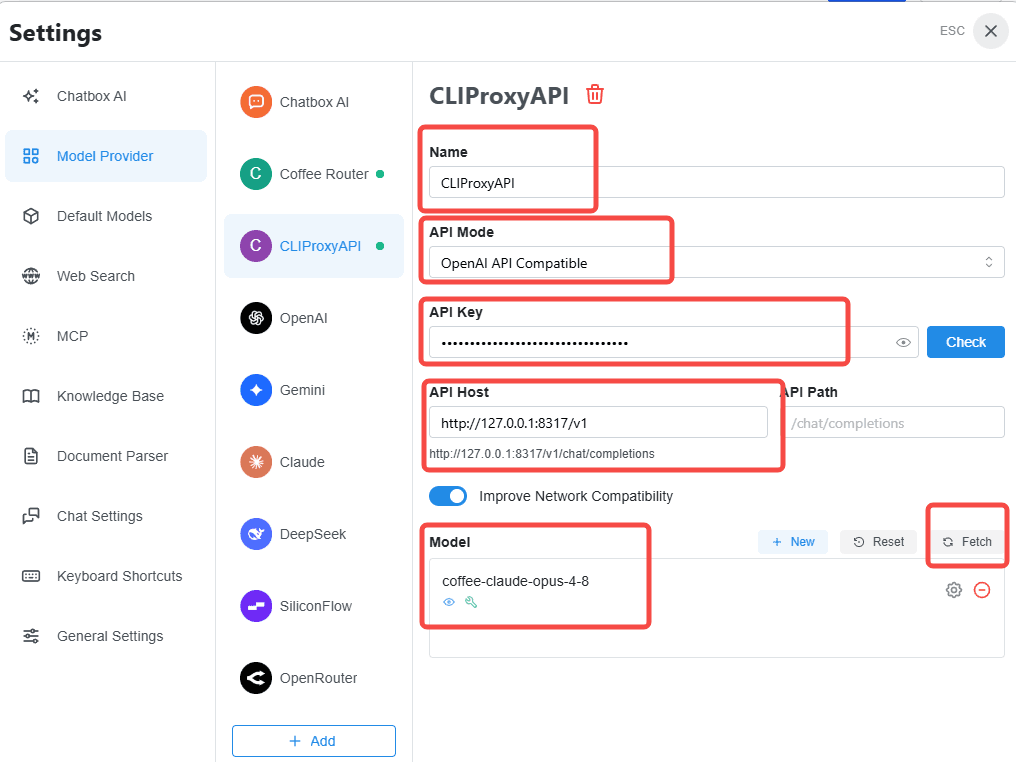This screenshot has width=1016, height=762.
Task: Click the Name input field
Action: tap(717, 183)
